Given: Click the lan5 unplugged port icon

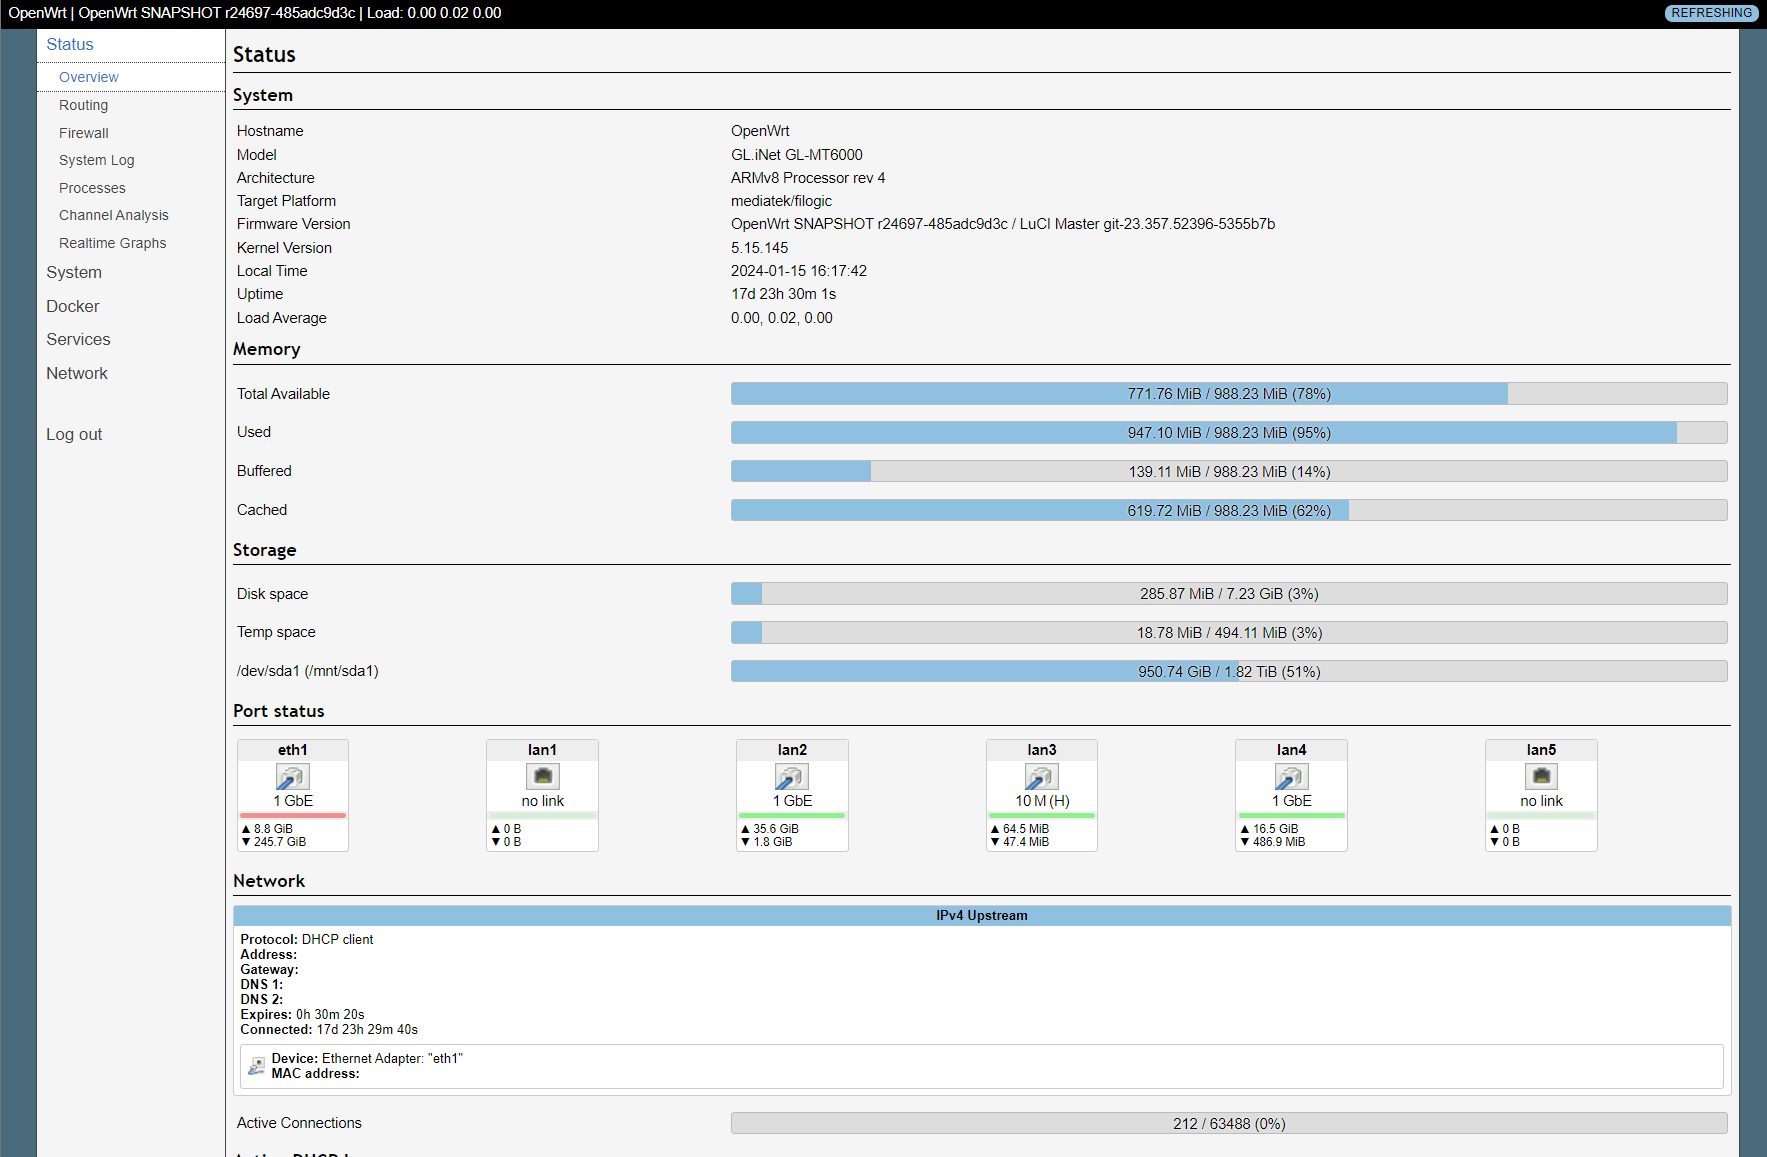Looking at the screenshot, I should (x=1541, y=777).
